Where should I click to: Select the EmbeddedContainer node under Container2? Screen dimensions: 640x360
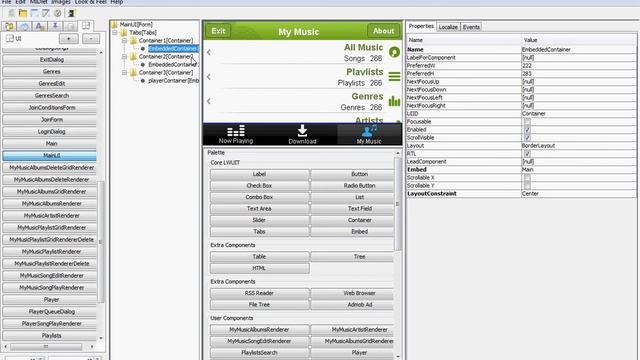pos(173,64)
